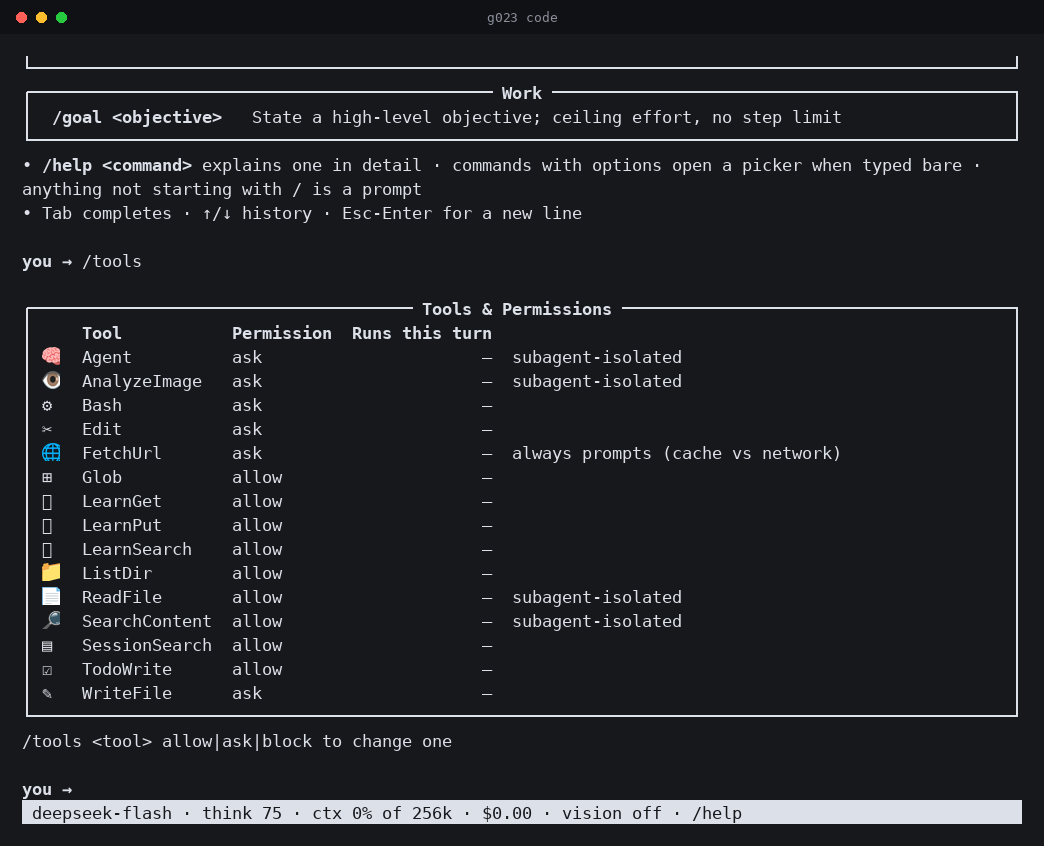The image size is (1044, 846).
Task: Click the ReadFile tool name
Action: (x=122, y=597)
